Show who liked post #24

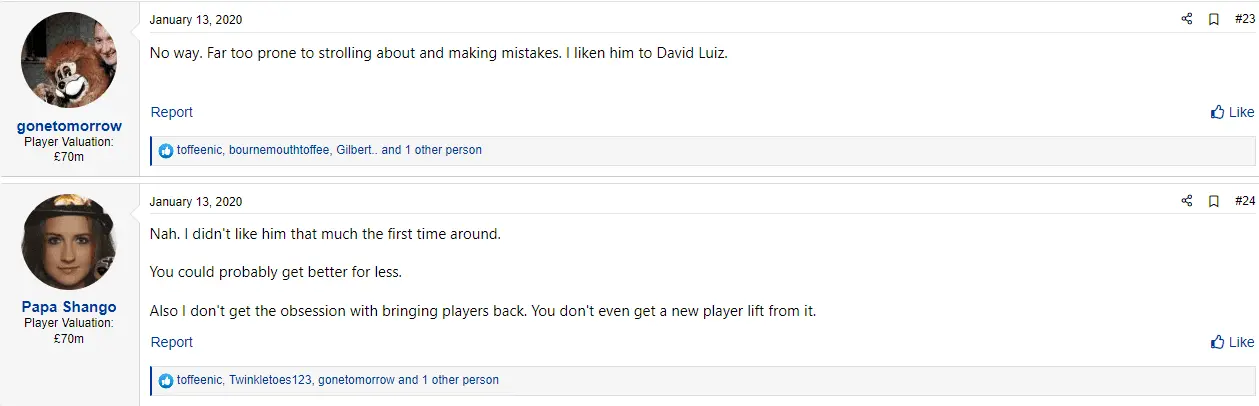point(337,380)
